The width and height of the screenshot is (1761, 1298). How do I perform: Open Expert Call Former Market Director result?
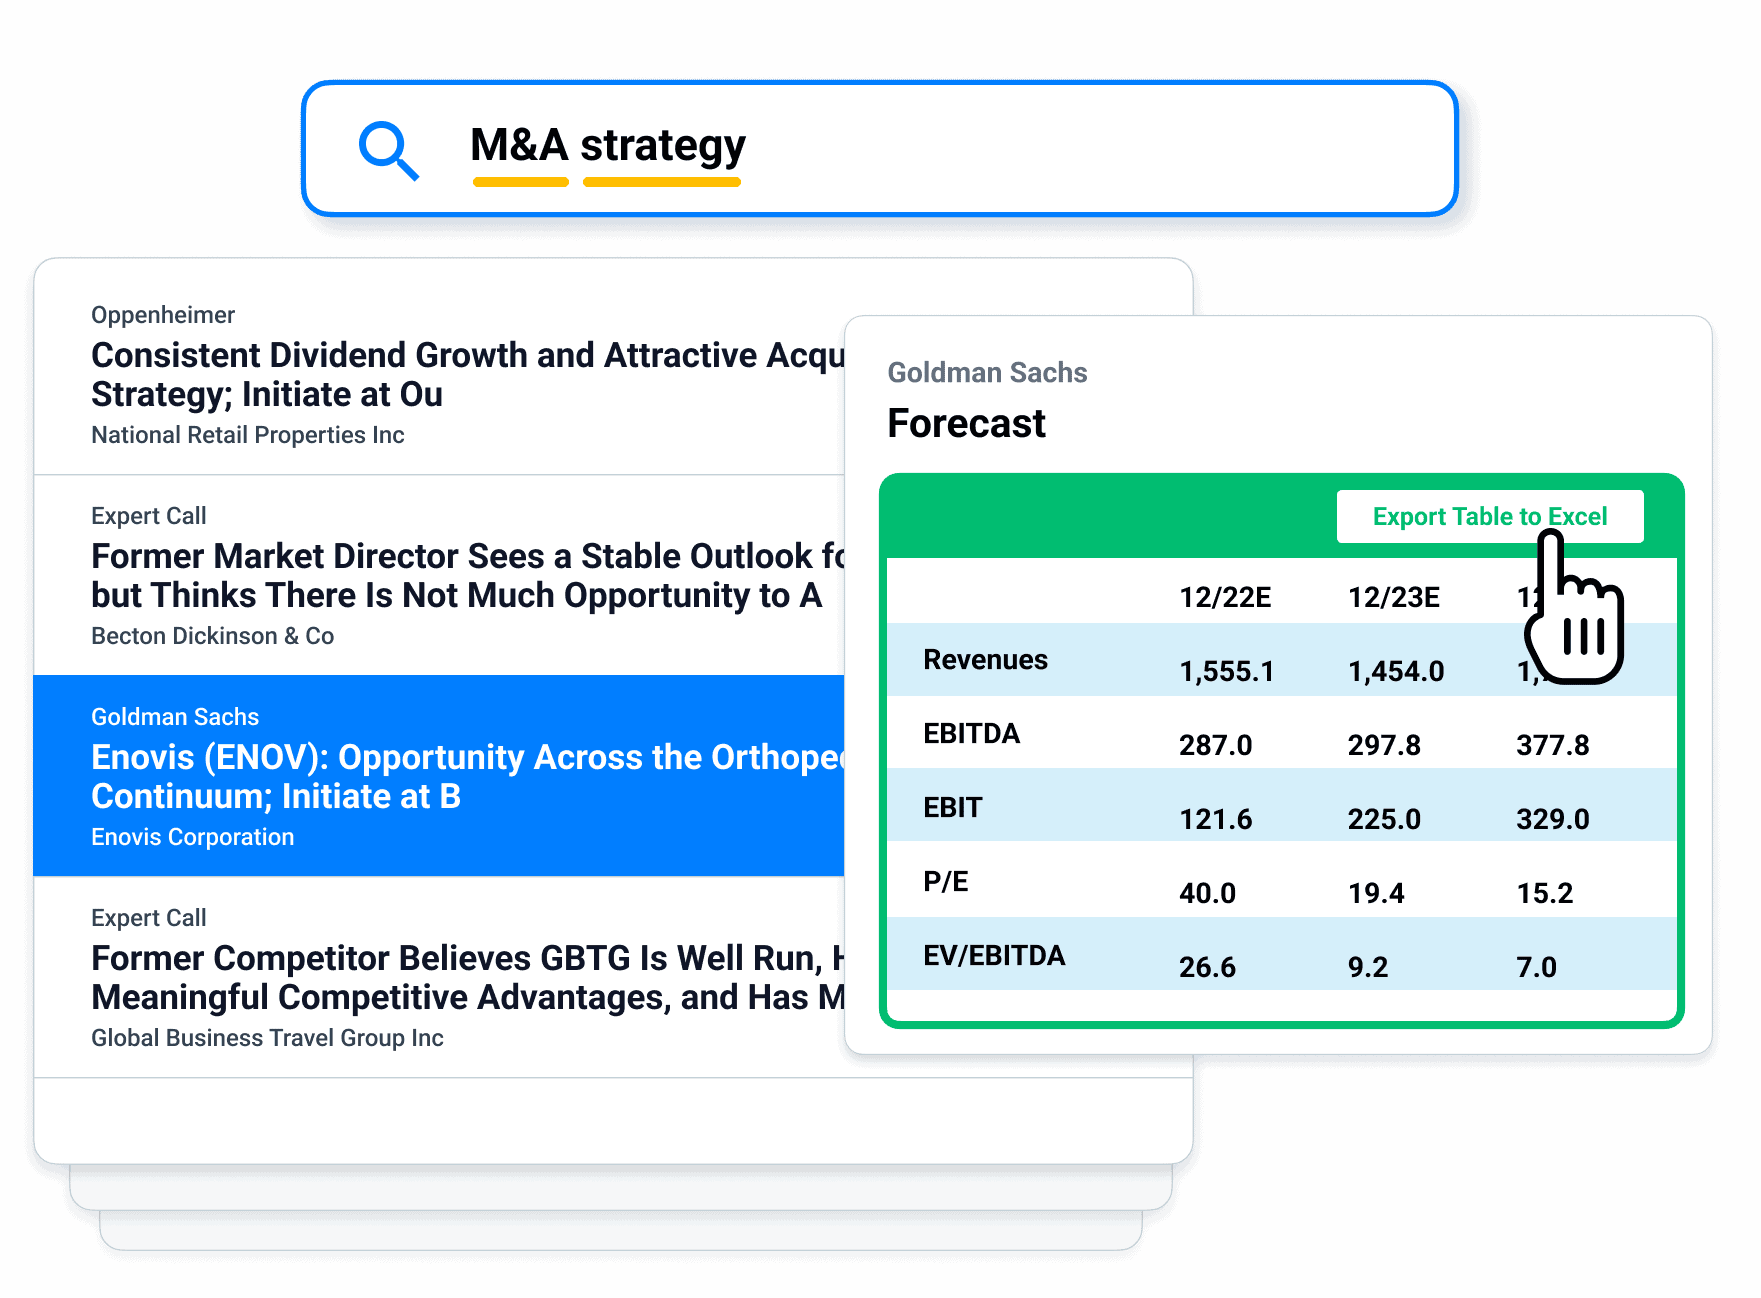[x=439, y=575]
